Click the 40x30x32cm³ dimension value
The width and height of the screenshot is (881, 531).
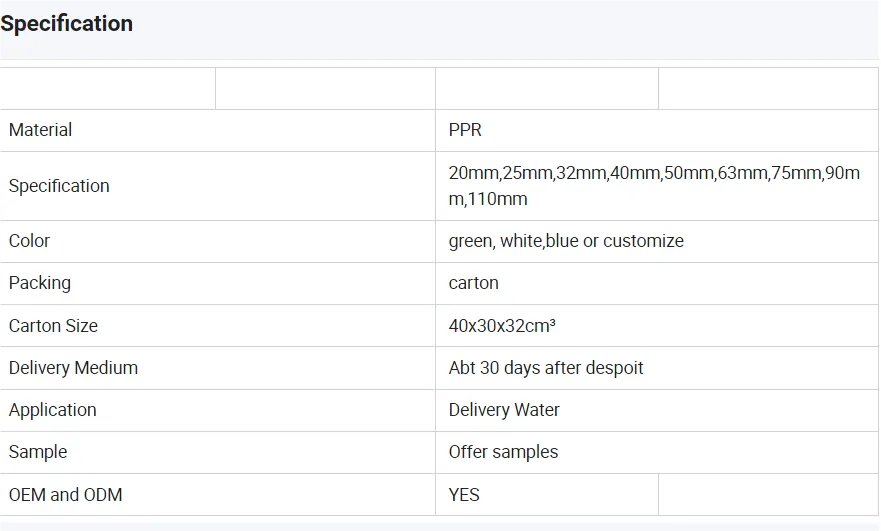502,326
